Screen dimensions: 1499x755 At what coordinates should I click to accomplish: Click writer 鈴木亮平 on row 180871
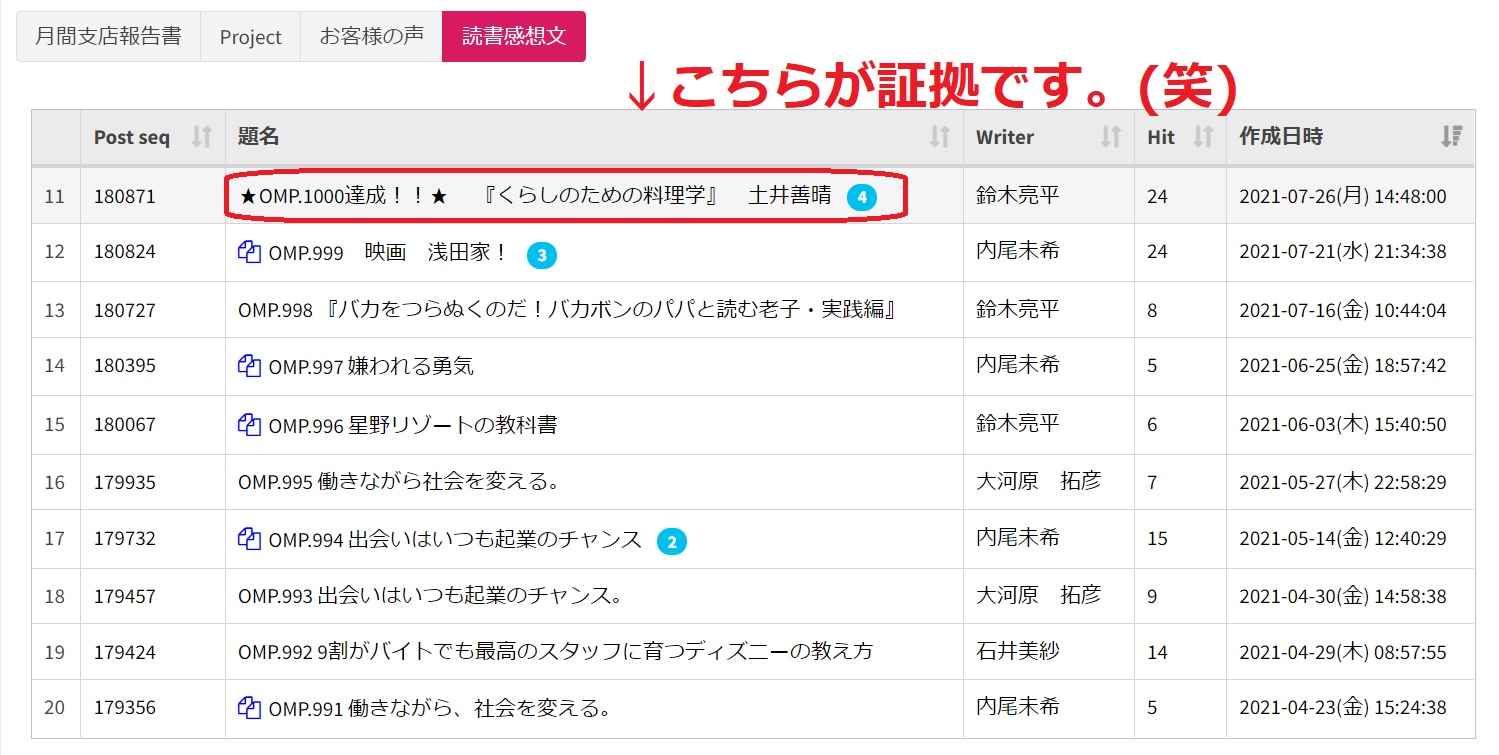(1017, 196)
